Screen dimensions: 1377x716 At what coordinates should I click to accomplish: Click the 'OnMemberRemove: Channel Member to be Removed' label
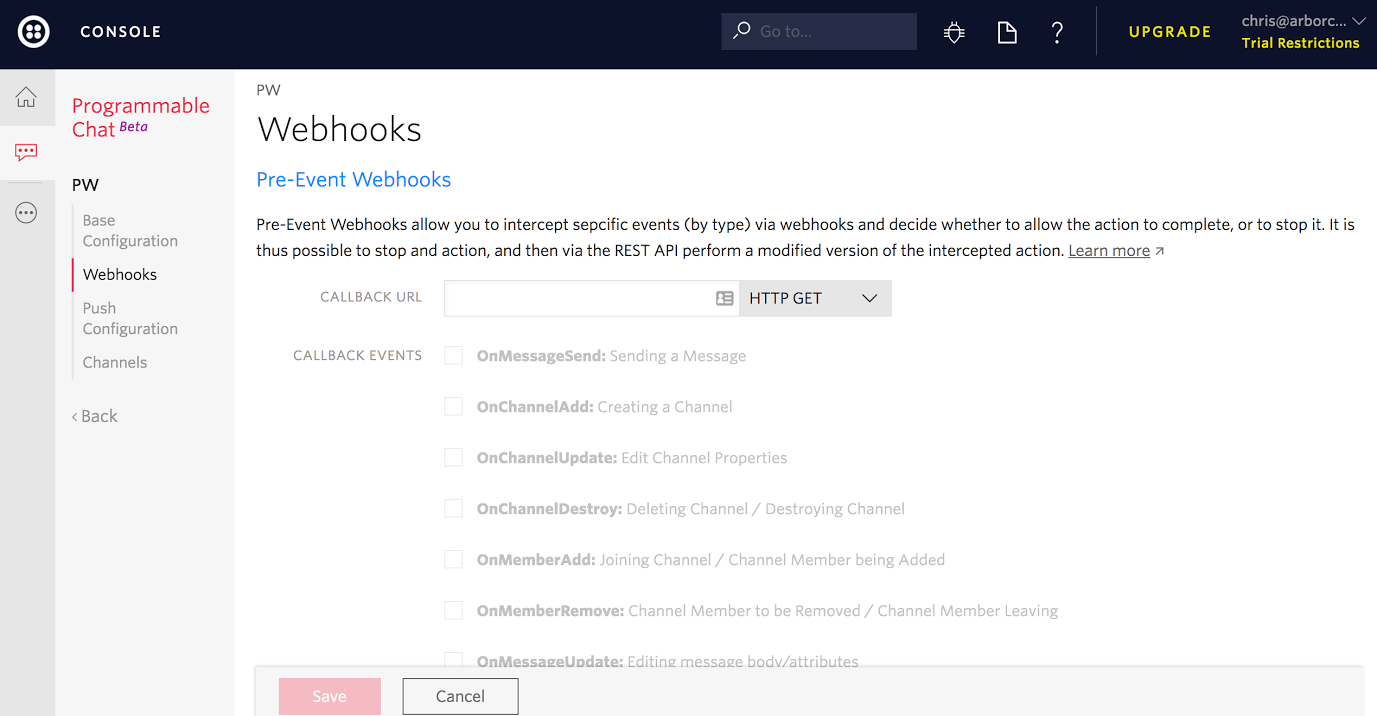pos(767,611)
